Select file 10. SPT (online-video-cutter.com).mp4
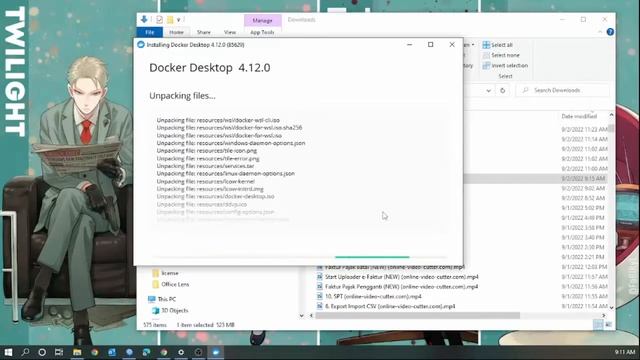Viewport: 640px width, 360px height. tap(373, 296)
